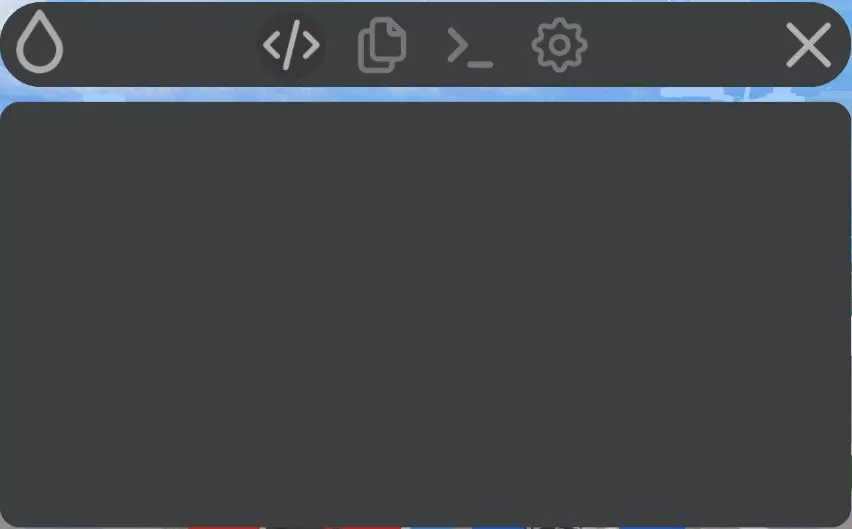Screen dimensions: 852x529
Task: Open the settings gear icon
Action: [x=559, y=45]
